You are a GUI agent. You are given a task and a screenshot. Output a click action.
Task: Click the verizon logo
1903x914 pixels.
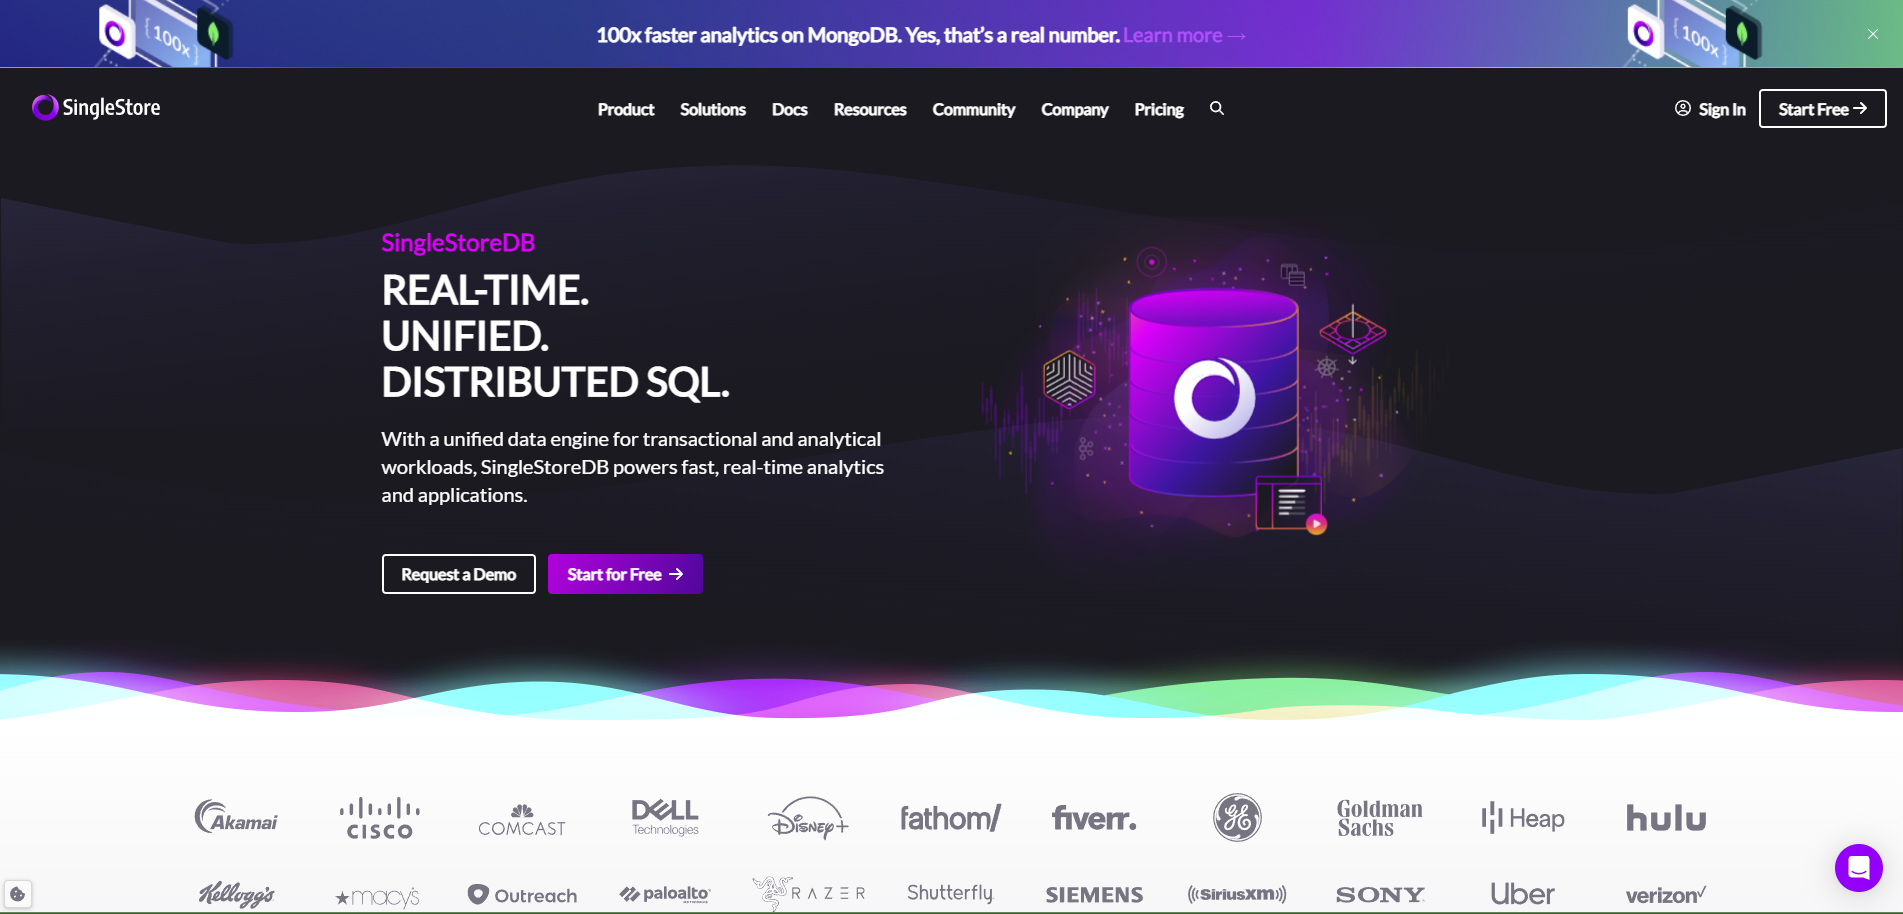coord(1666,894)
